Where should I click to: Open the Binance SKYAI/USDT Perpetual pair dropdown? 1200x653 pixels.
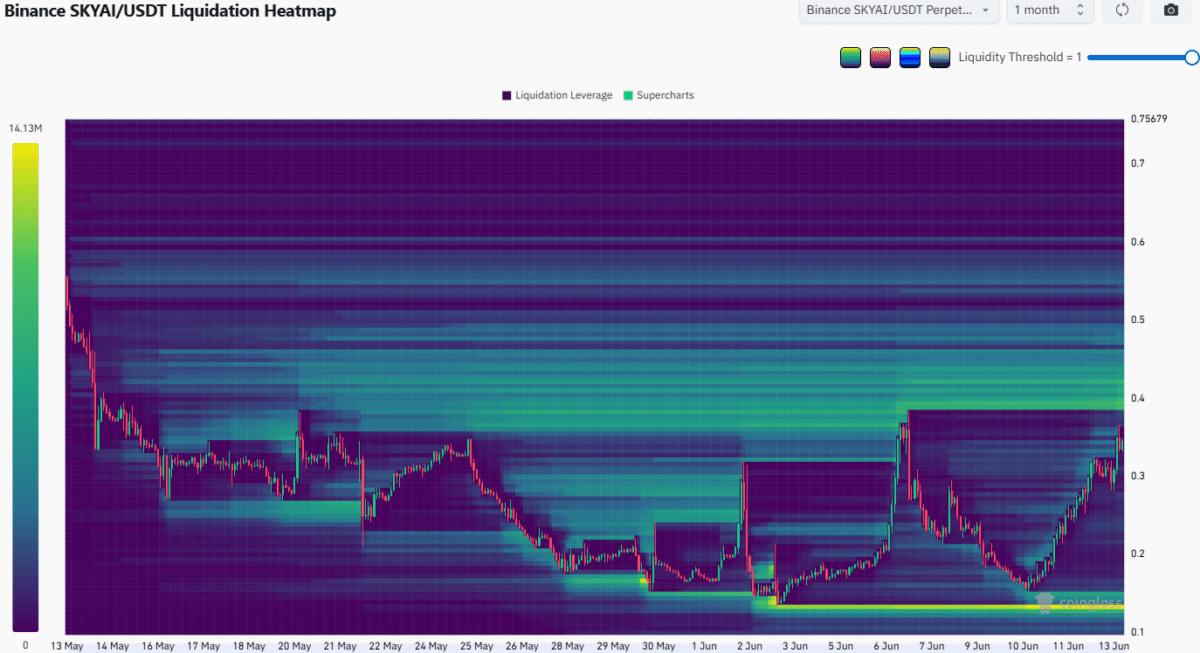pos(899,10)
